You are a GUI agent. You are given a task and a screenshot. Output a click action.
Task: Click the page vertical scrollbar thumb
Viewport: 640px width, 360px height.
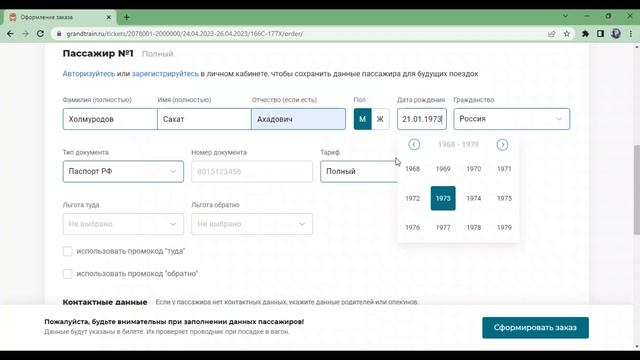point(636,190)
